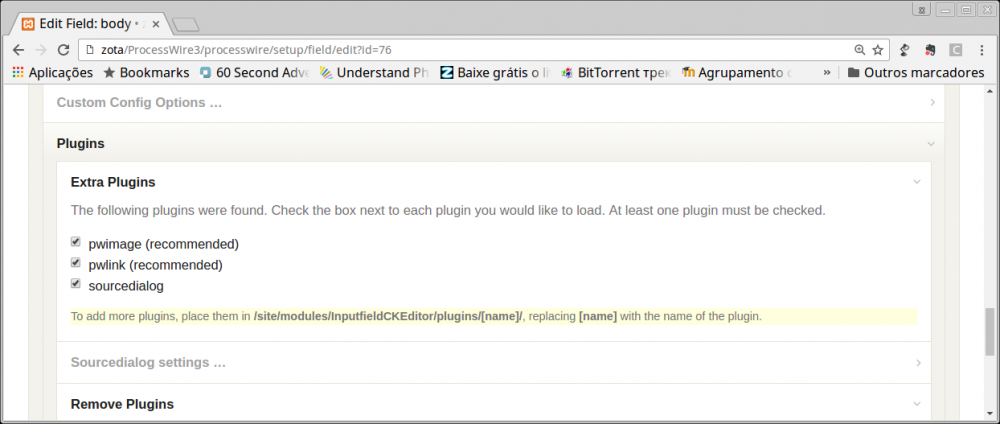Toggle the pwimage (recommended) checkbox
The image size is (1000, 424).
click(x=76, y=242)
